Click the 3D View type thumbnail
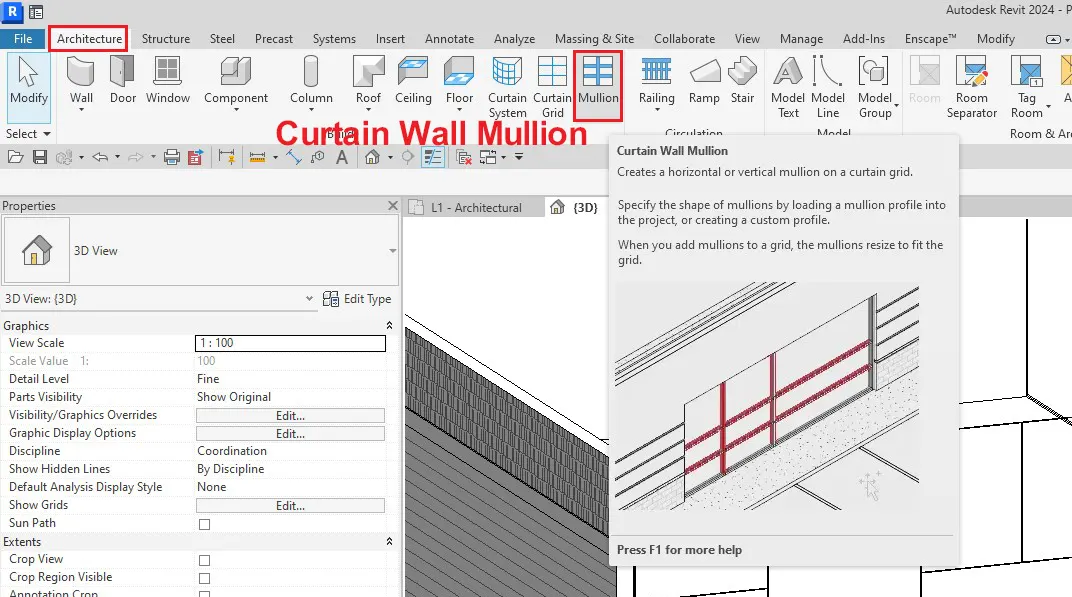This screenshot has height=597, width=1072. pos(36,250)
